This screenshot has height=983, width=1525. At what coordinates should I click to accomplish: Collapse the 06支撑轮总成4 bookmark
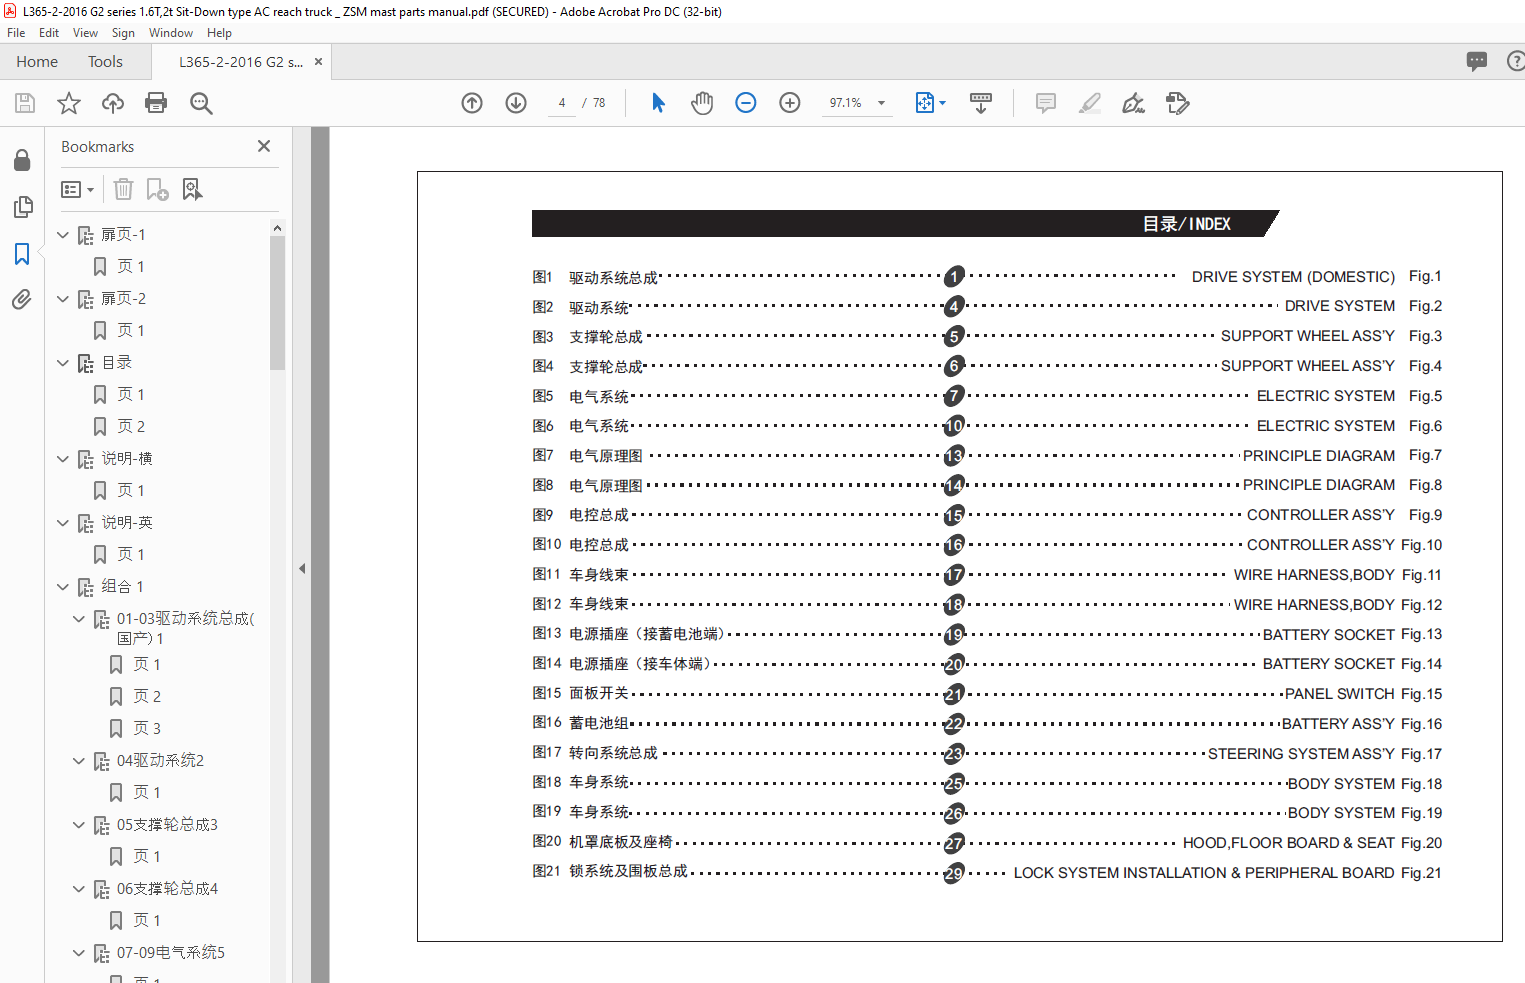coord(79,889)
